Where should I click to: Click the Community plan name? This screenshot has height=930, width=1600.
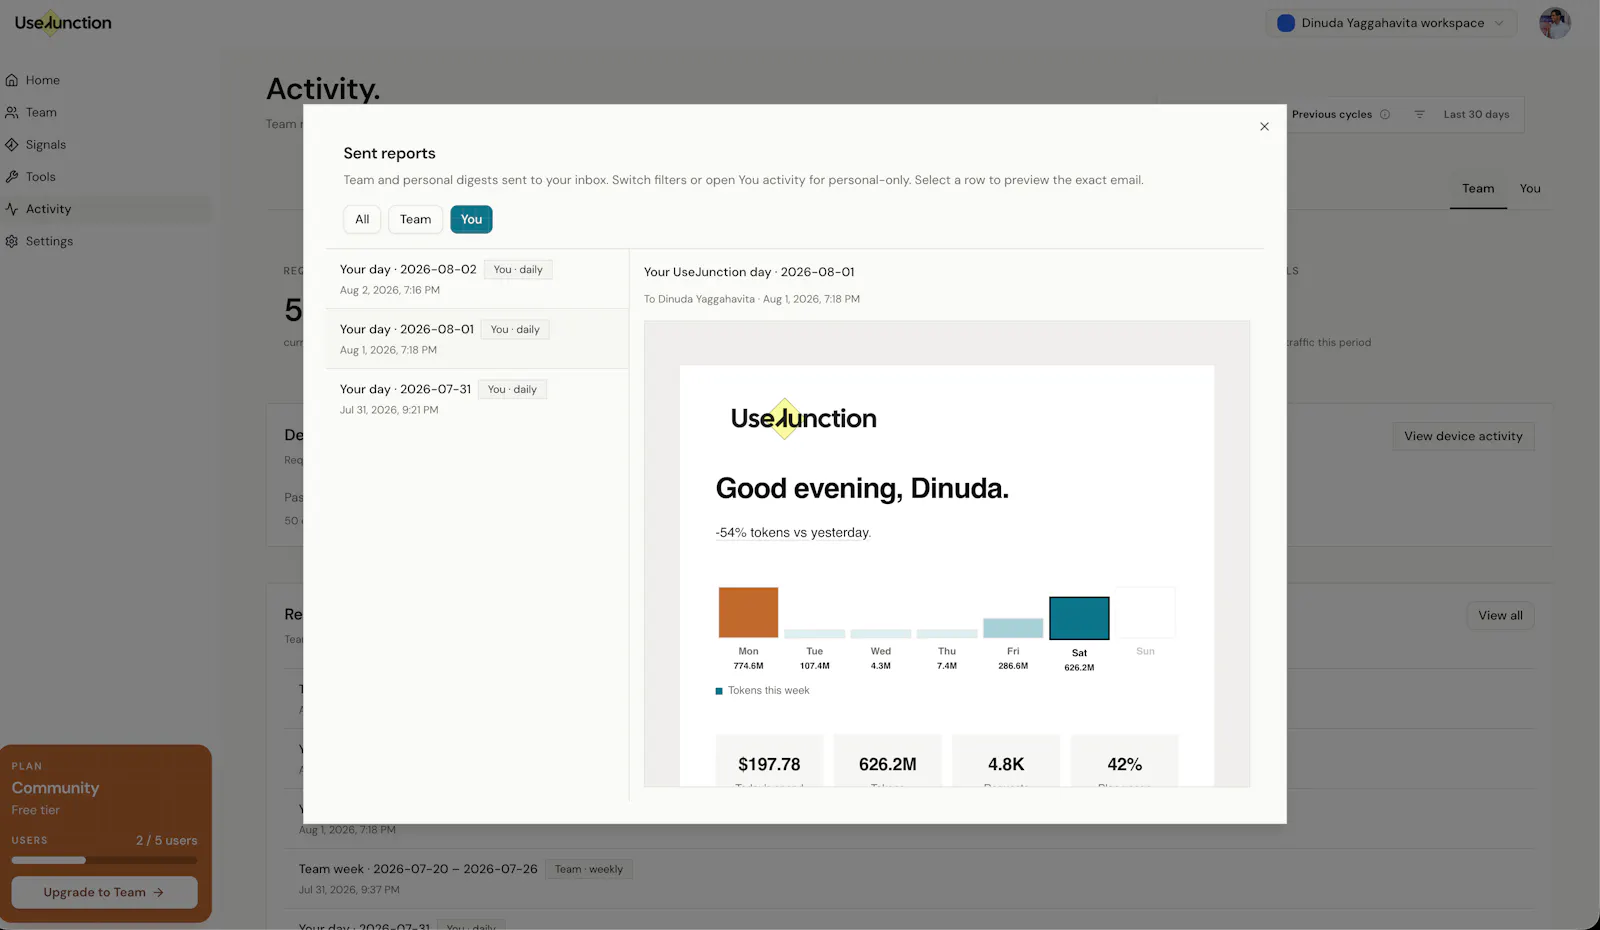coord(55,788)
